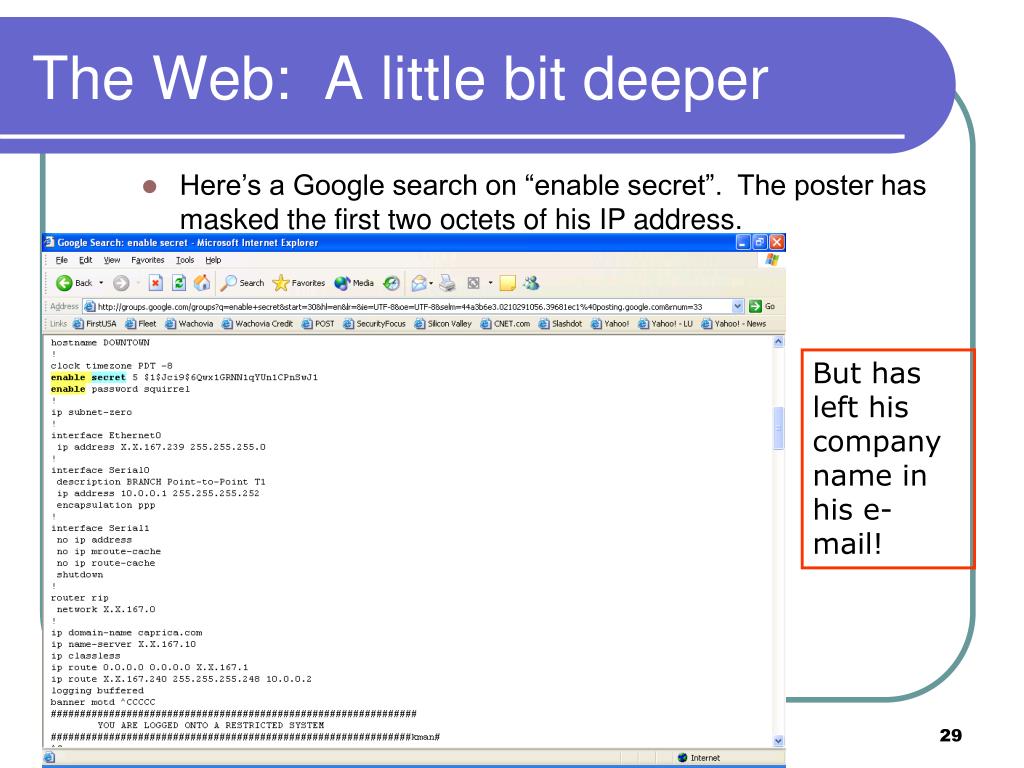Open the Wachovia link bookmark
The image size is (1024, 768).
pos(189,324)
